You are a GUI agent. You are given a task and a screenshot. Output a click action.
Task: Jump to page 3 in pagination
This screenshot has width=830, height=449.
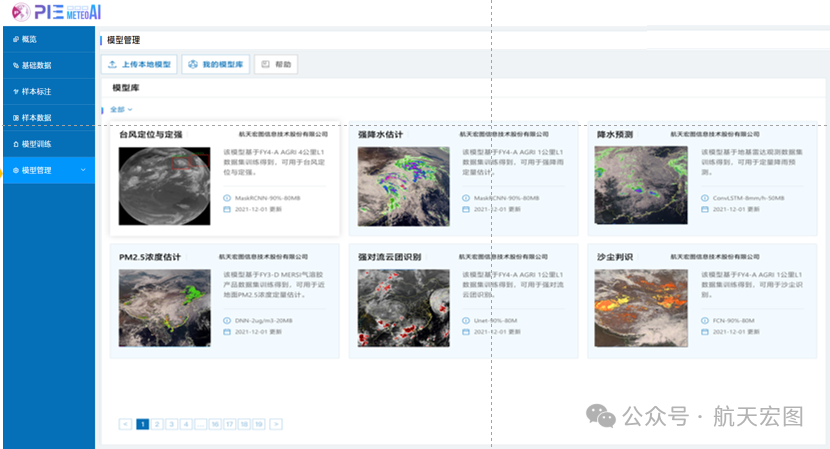[x=172, y=424]
